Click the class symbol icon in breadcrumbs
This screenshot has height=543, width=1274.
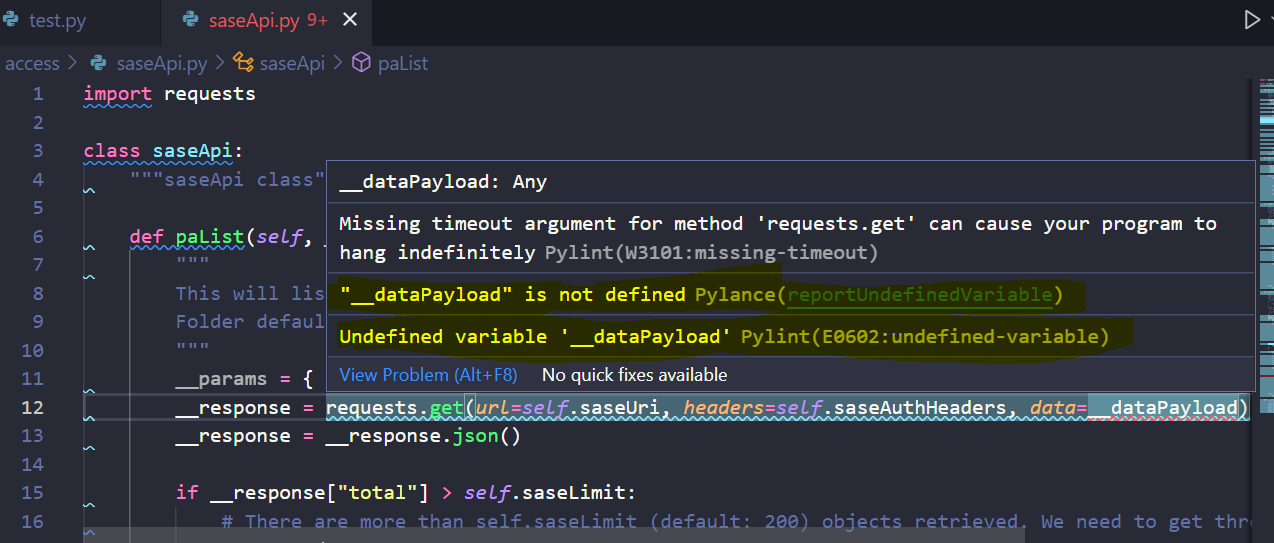click(243, 63)
